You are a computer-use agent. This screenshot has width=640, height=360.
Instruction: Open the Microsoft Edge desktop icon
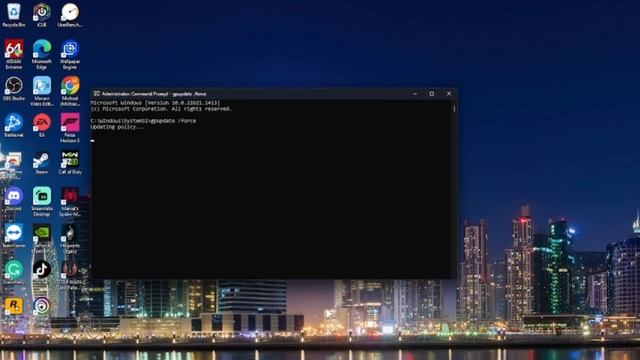pos(42,54)
